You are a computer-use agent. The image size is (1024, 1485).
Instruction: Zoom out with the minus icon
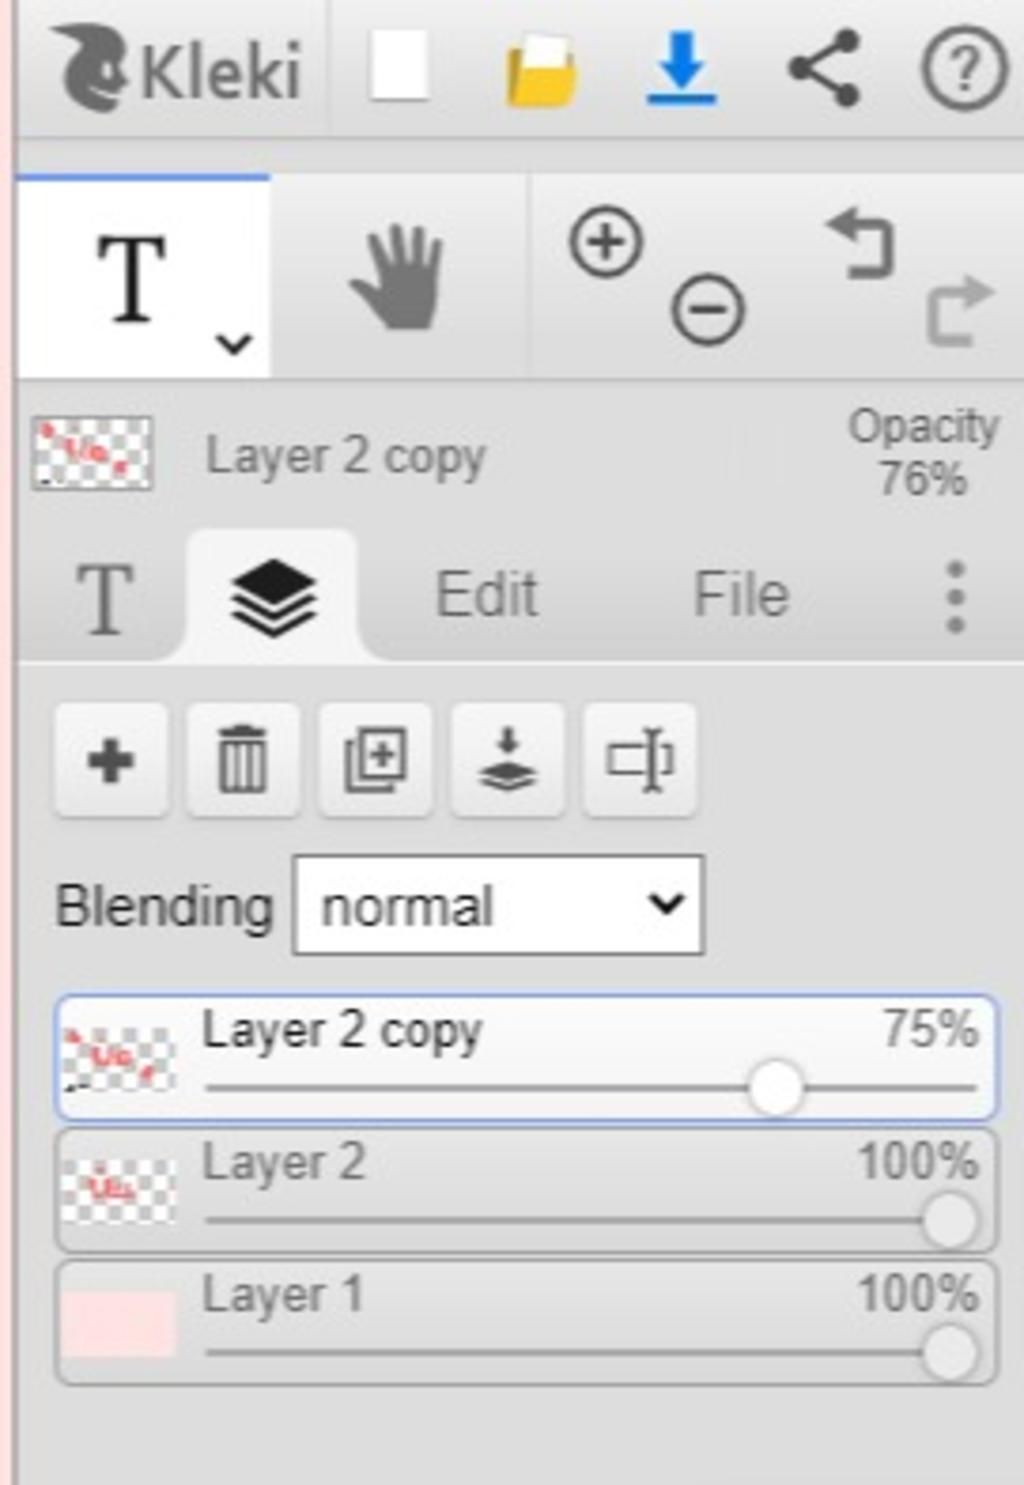tap(708, 310)
